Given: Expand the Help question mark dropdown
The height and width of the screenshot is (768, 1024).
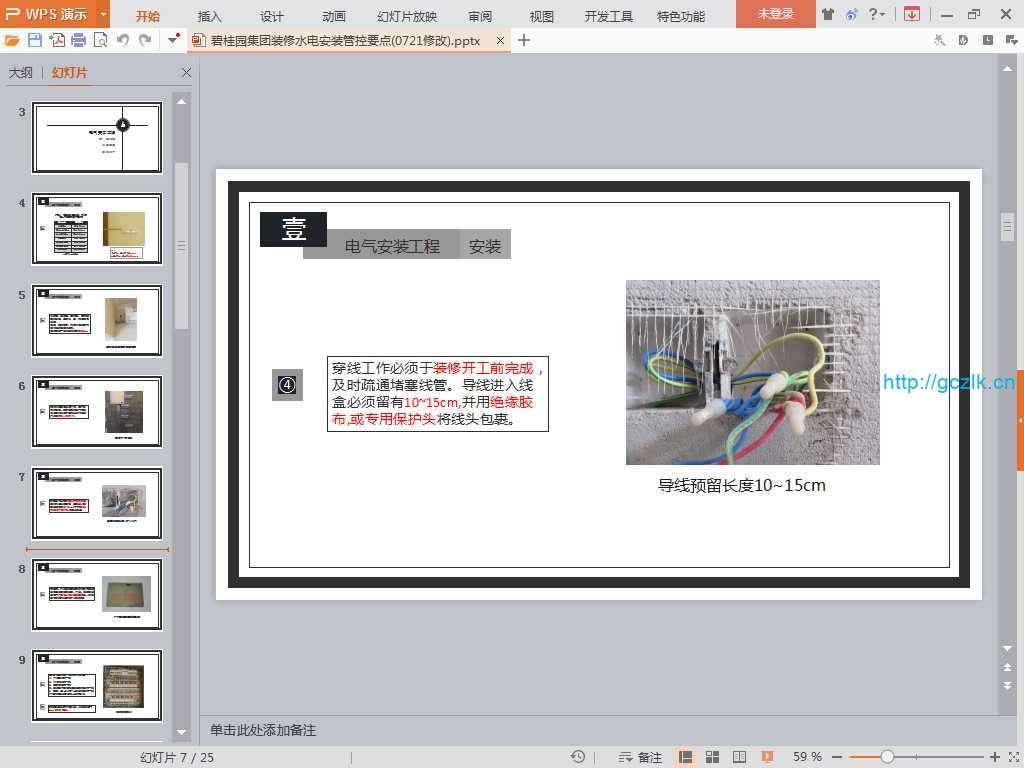Looking at the screenshot, I should (x=877, y=14).
